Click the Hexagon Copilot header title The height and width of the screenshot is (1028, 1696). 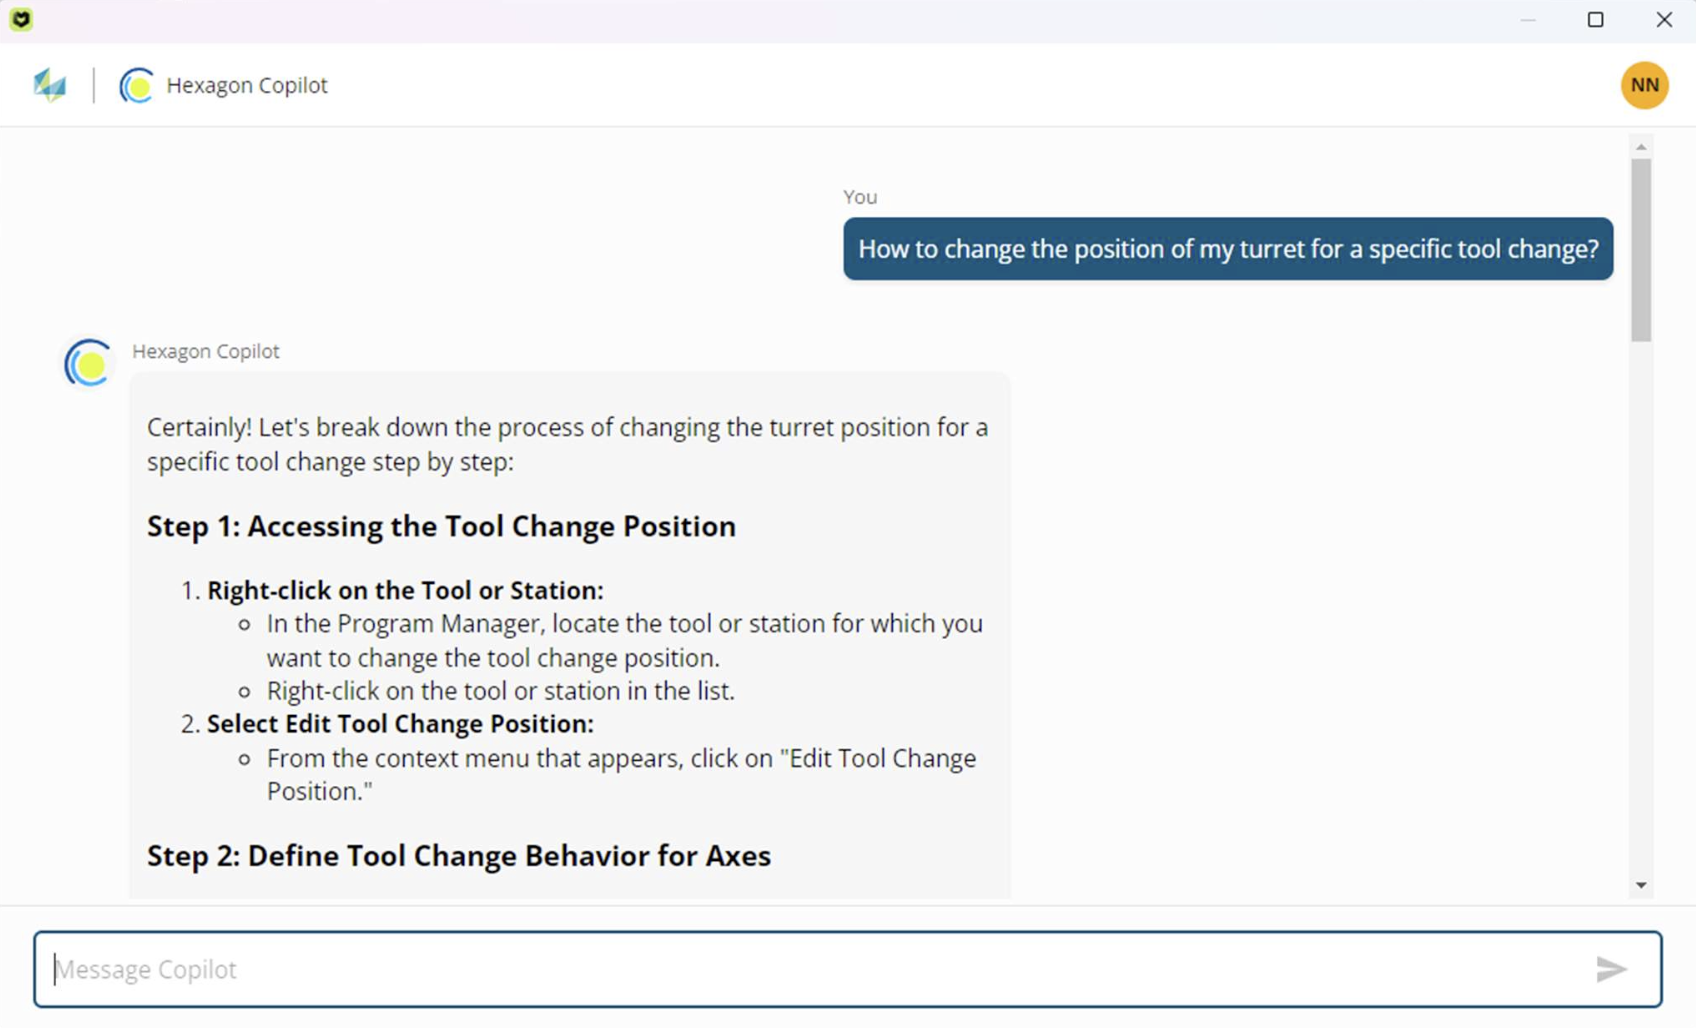point(247,86)
